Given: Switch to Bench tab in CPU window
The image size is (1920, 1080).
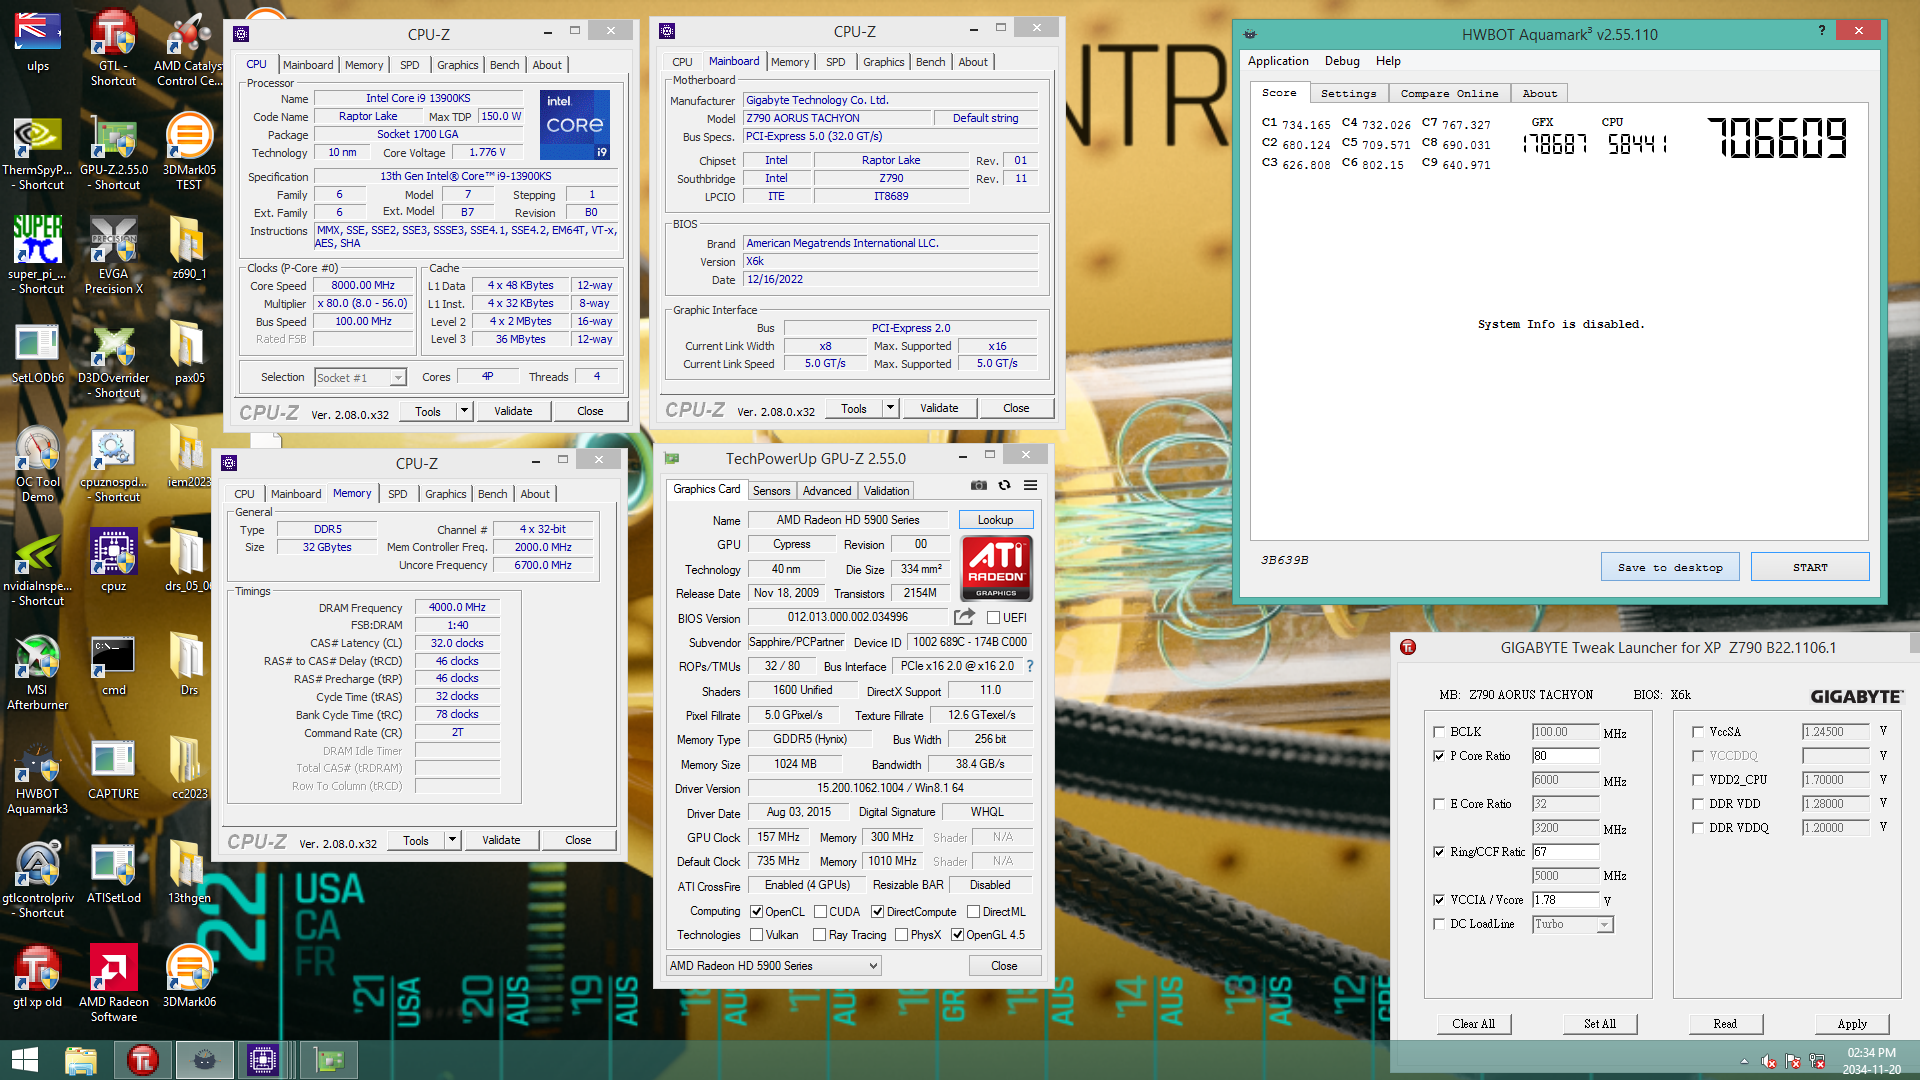Looking at the screenshot, I should 504,65.
